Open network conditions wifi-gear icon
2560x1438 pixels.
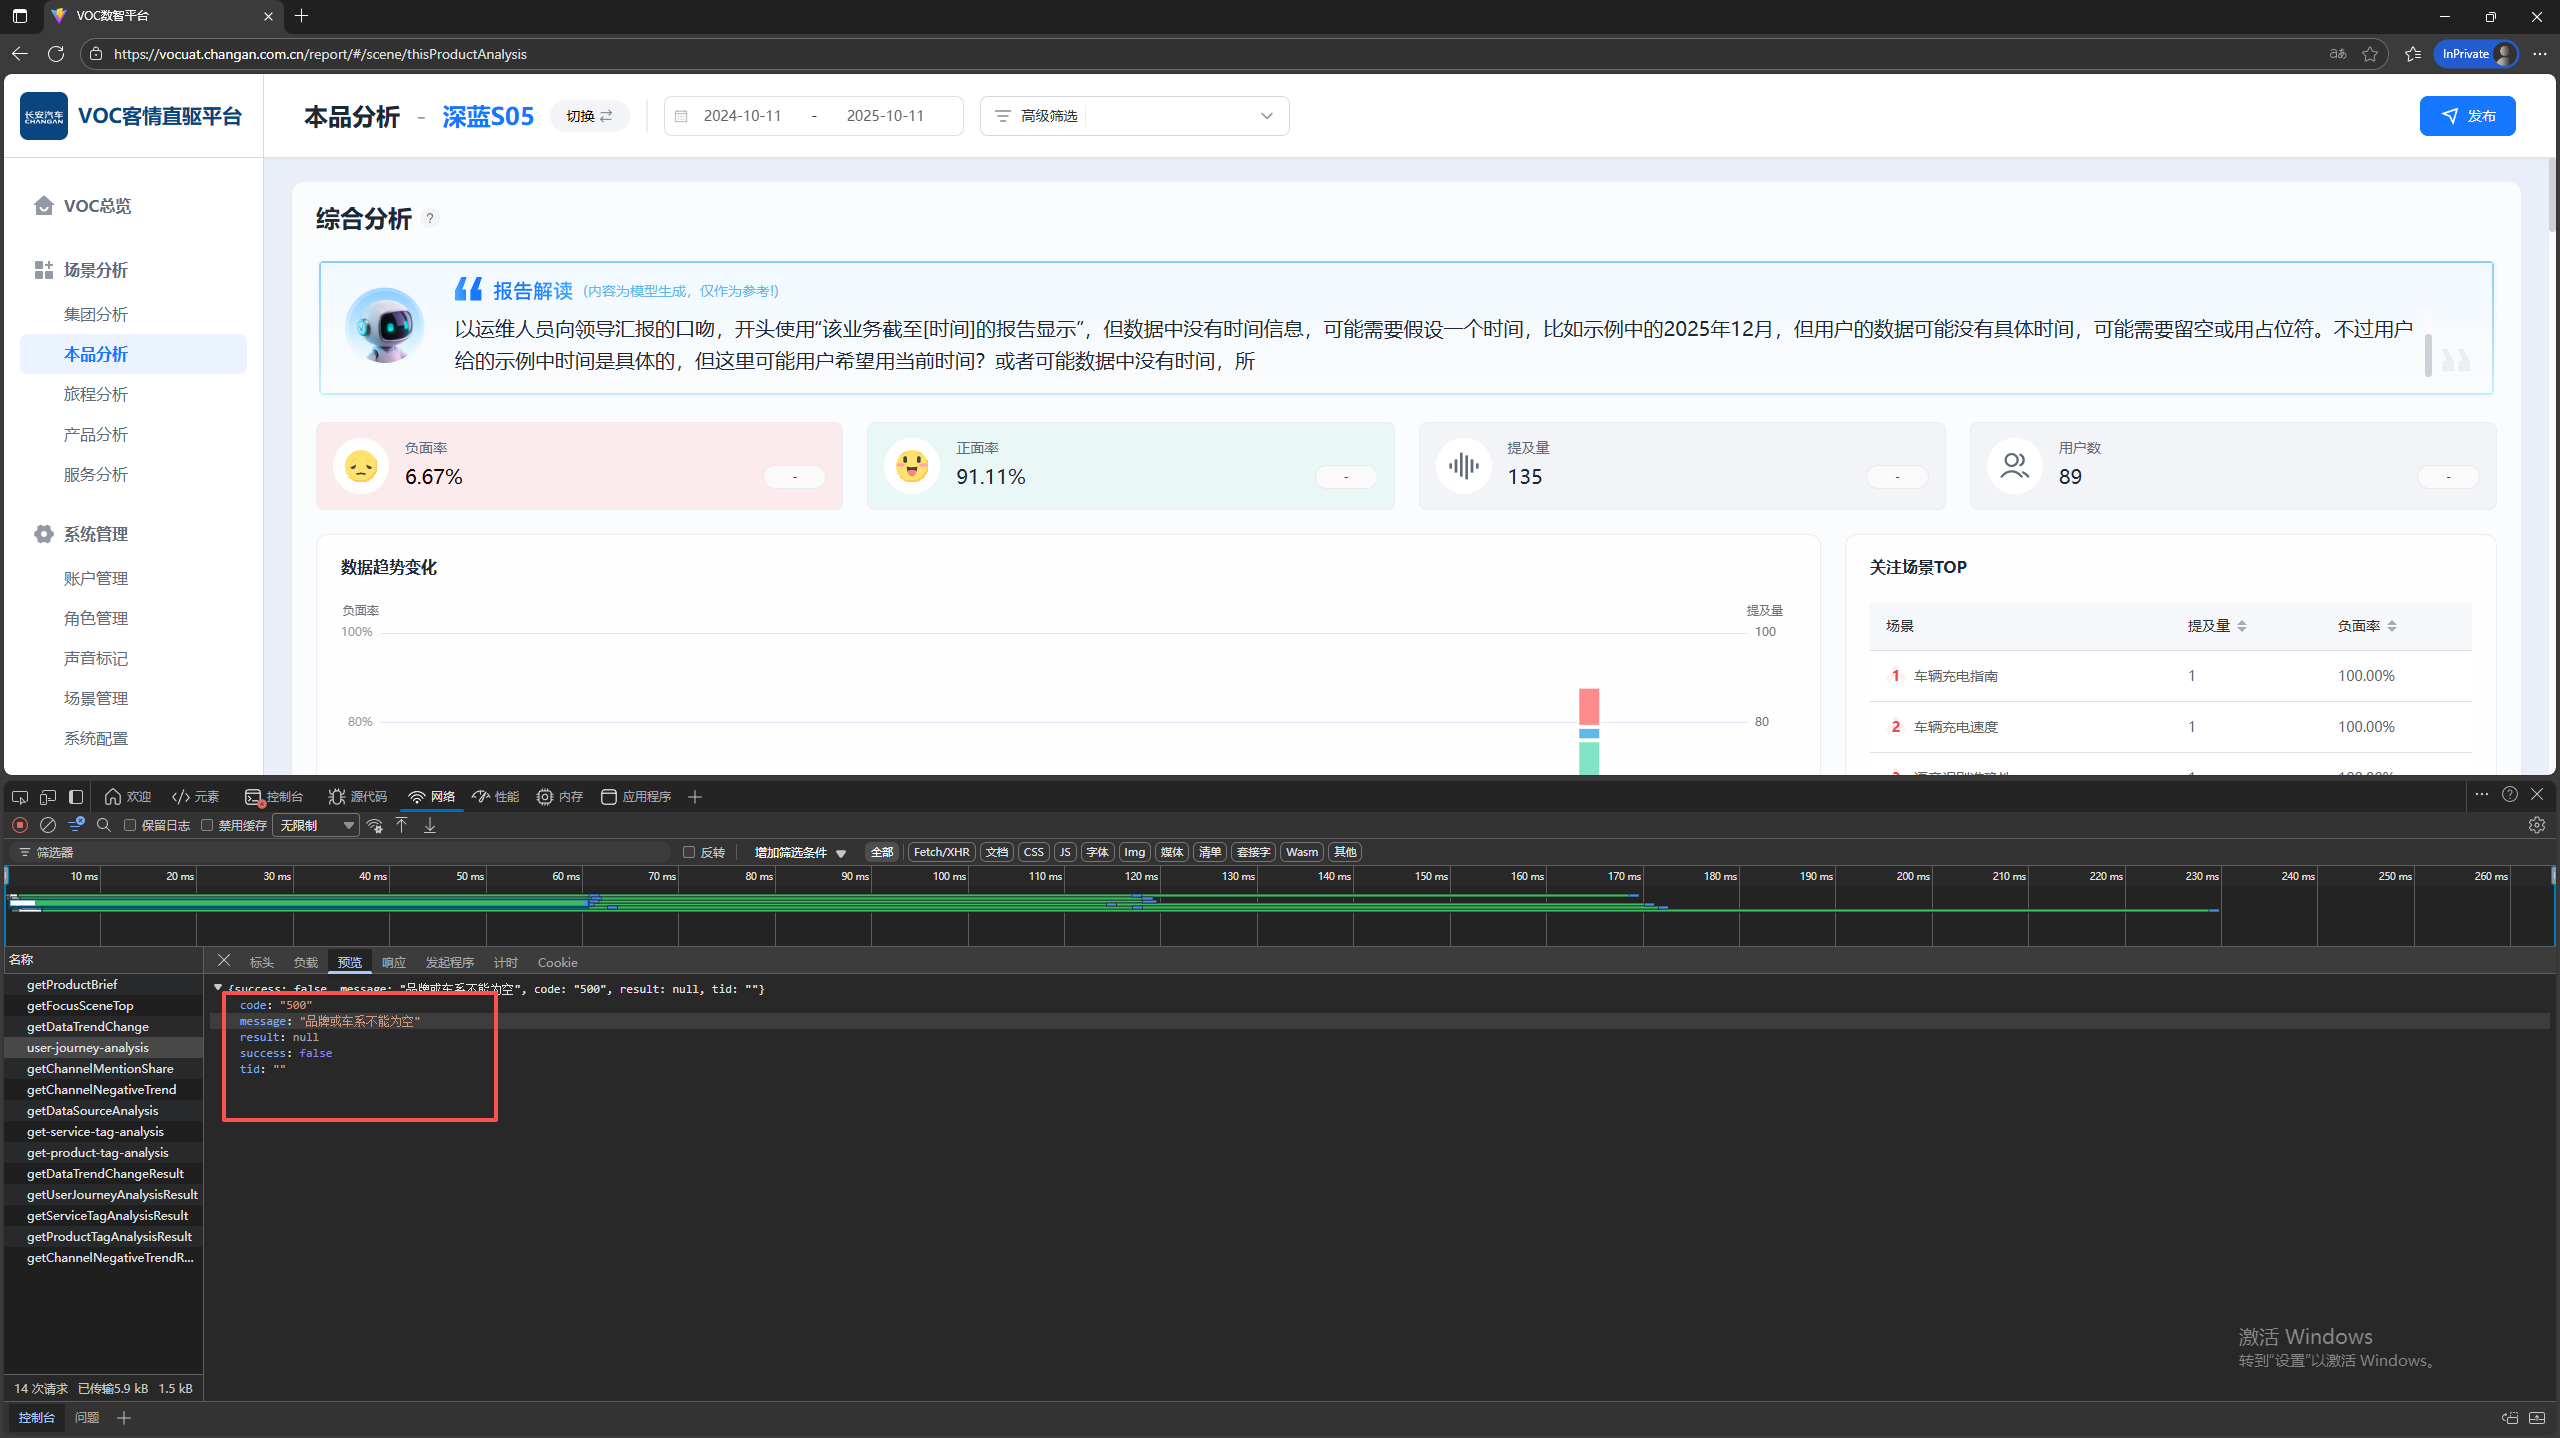click(375, 825)
